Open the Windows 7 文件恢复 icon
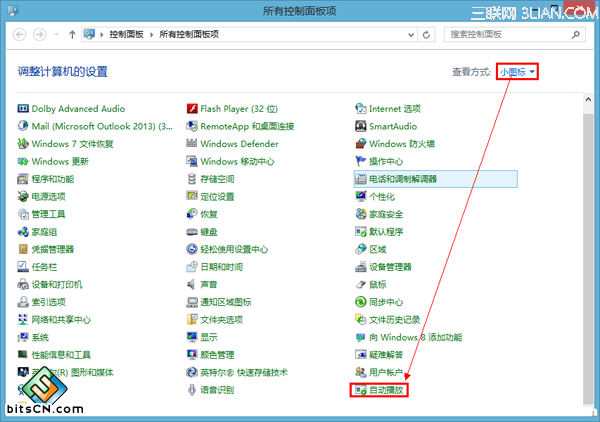Image resolution: width=600 pixels, height=422 pixels. click(x=23, y=143)
